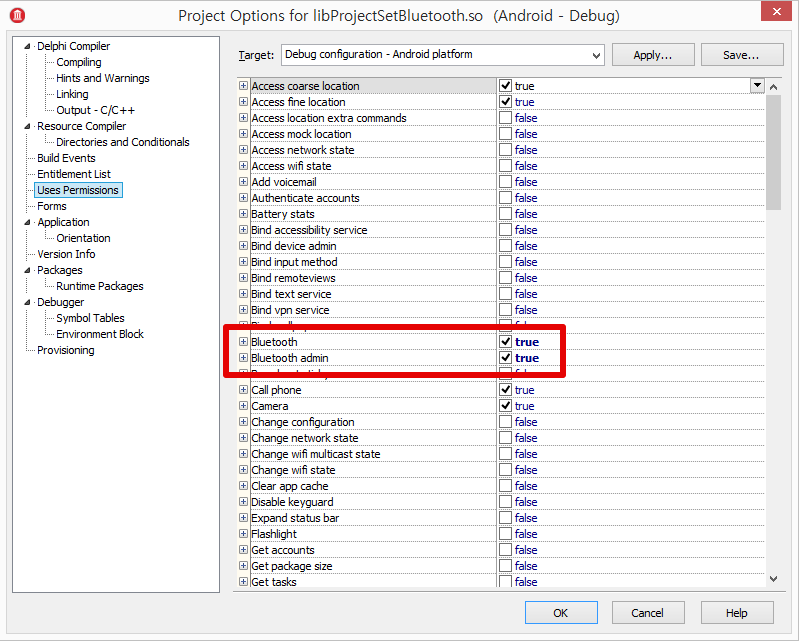Select Runtime Packages tree item
The height and width of the screenshot is (641, 799).
coord(99,286)
